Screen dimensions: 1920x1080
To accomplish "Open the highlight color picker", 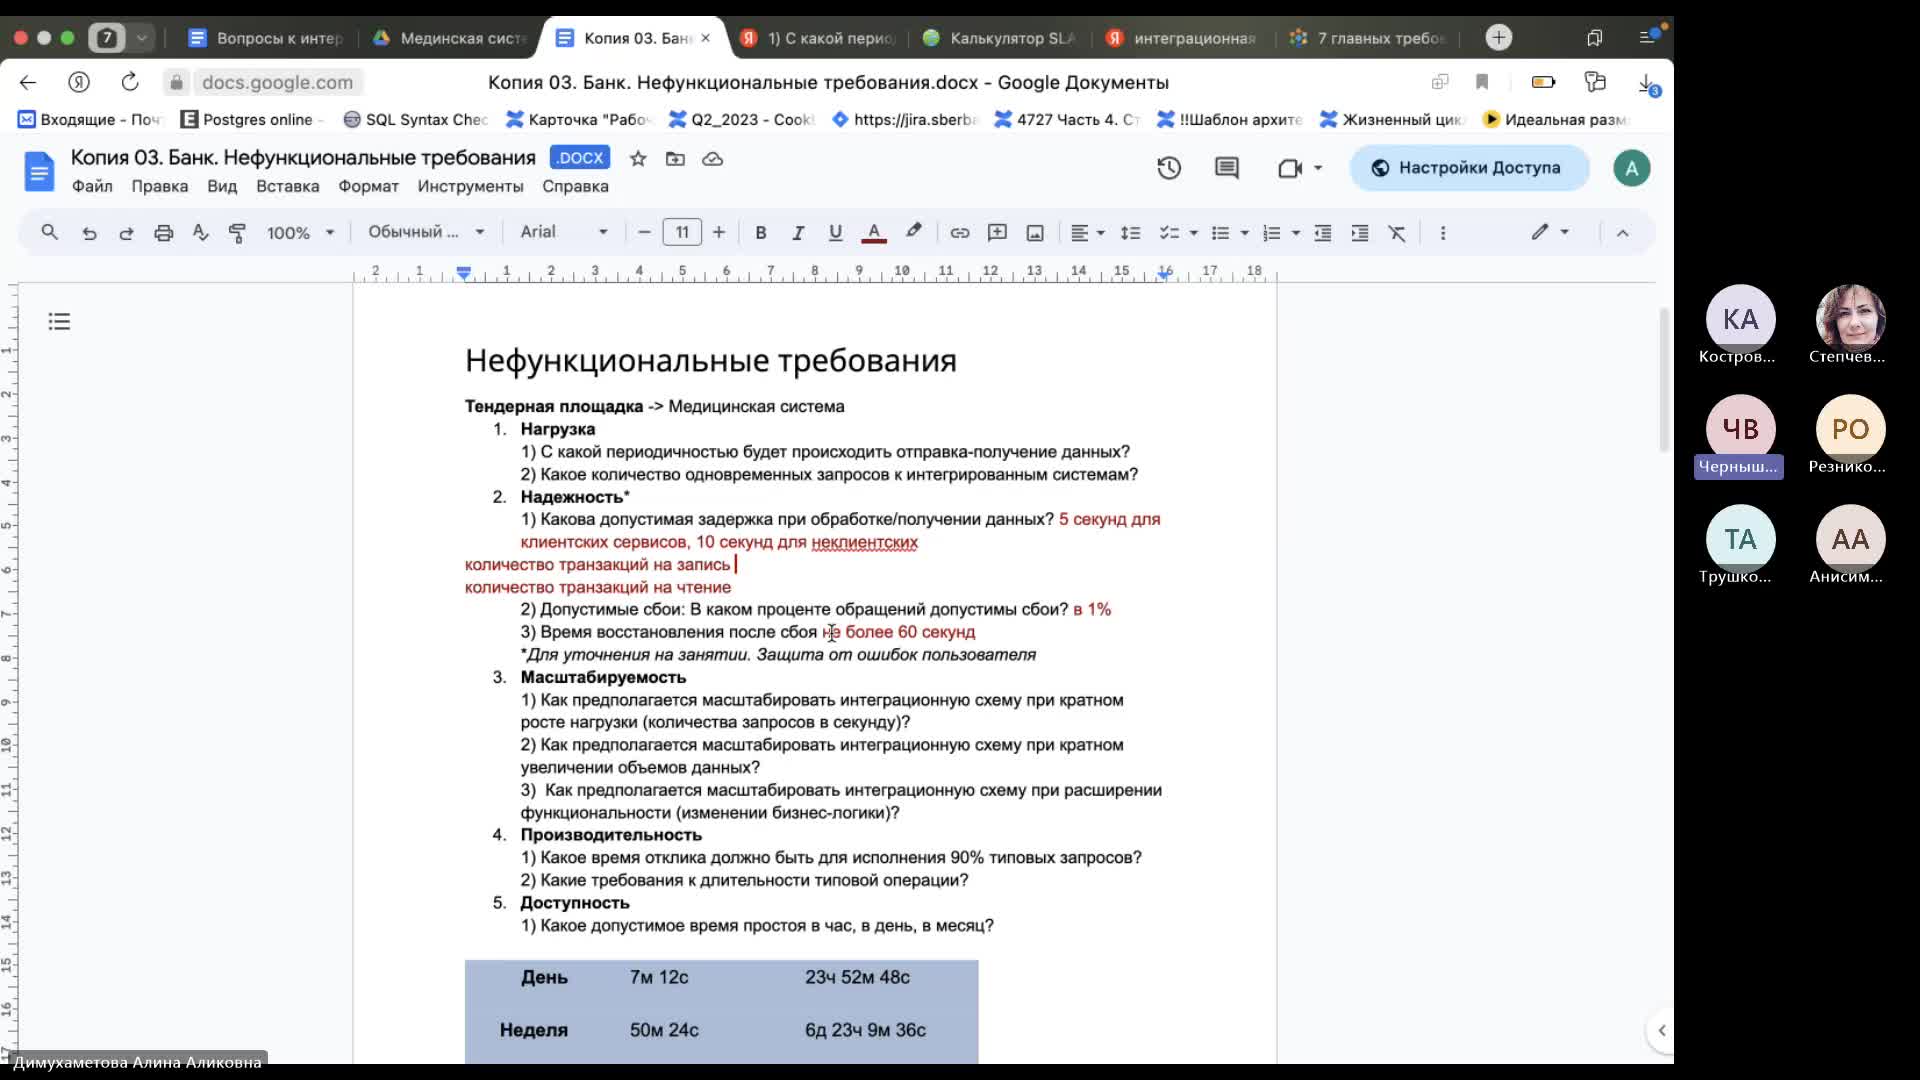I will [913, 232].
